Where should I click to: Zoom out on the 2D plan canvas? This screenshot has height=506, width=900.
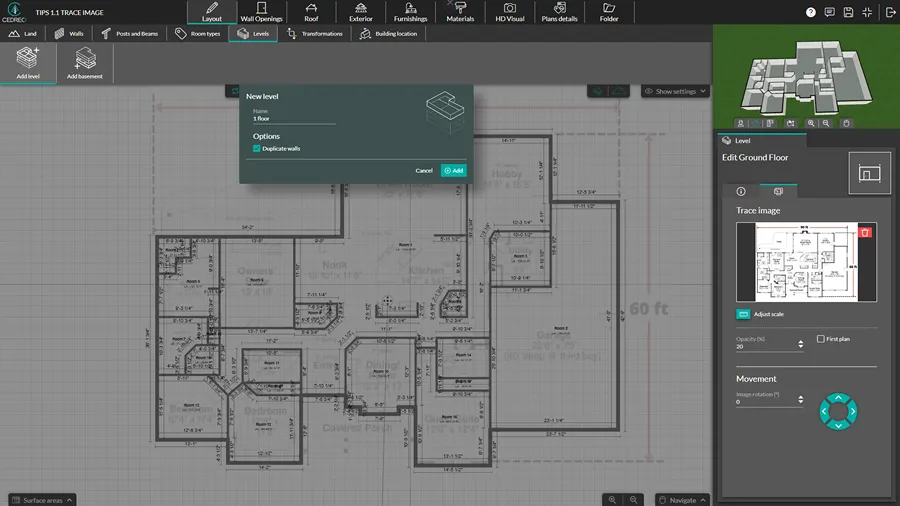(x=634, y=500)
